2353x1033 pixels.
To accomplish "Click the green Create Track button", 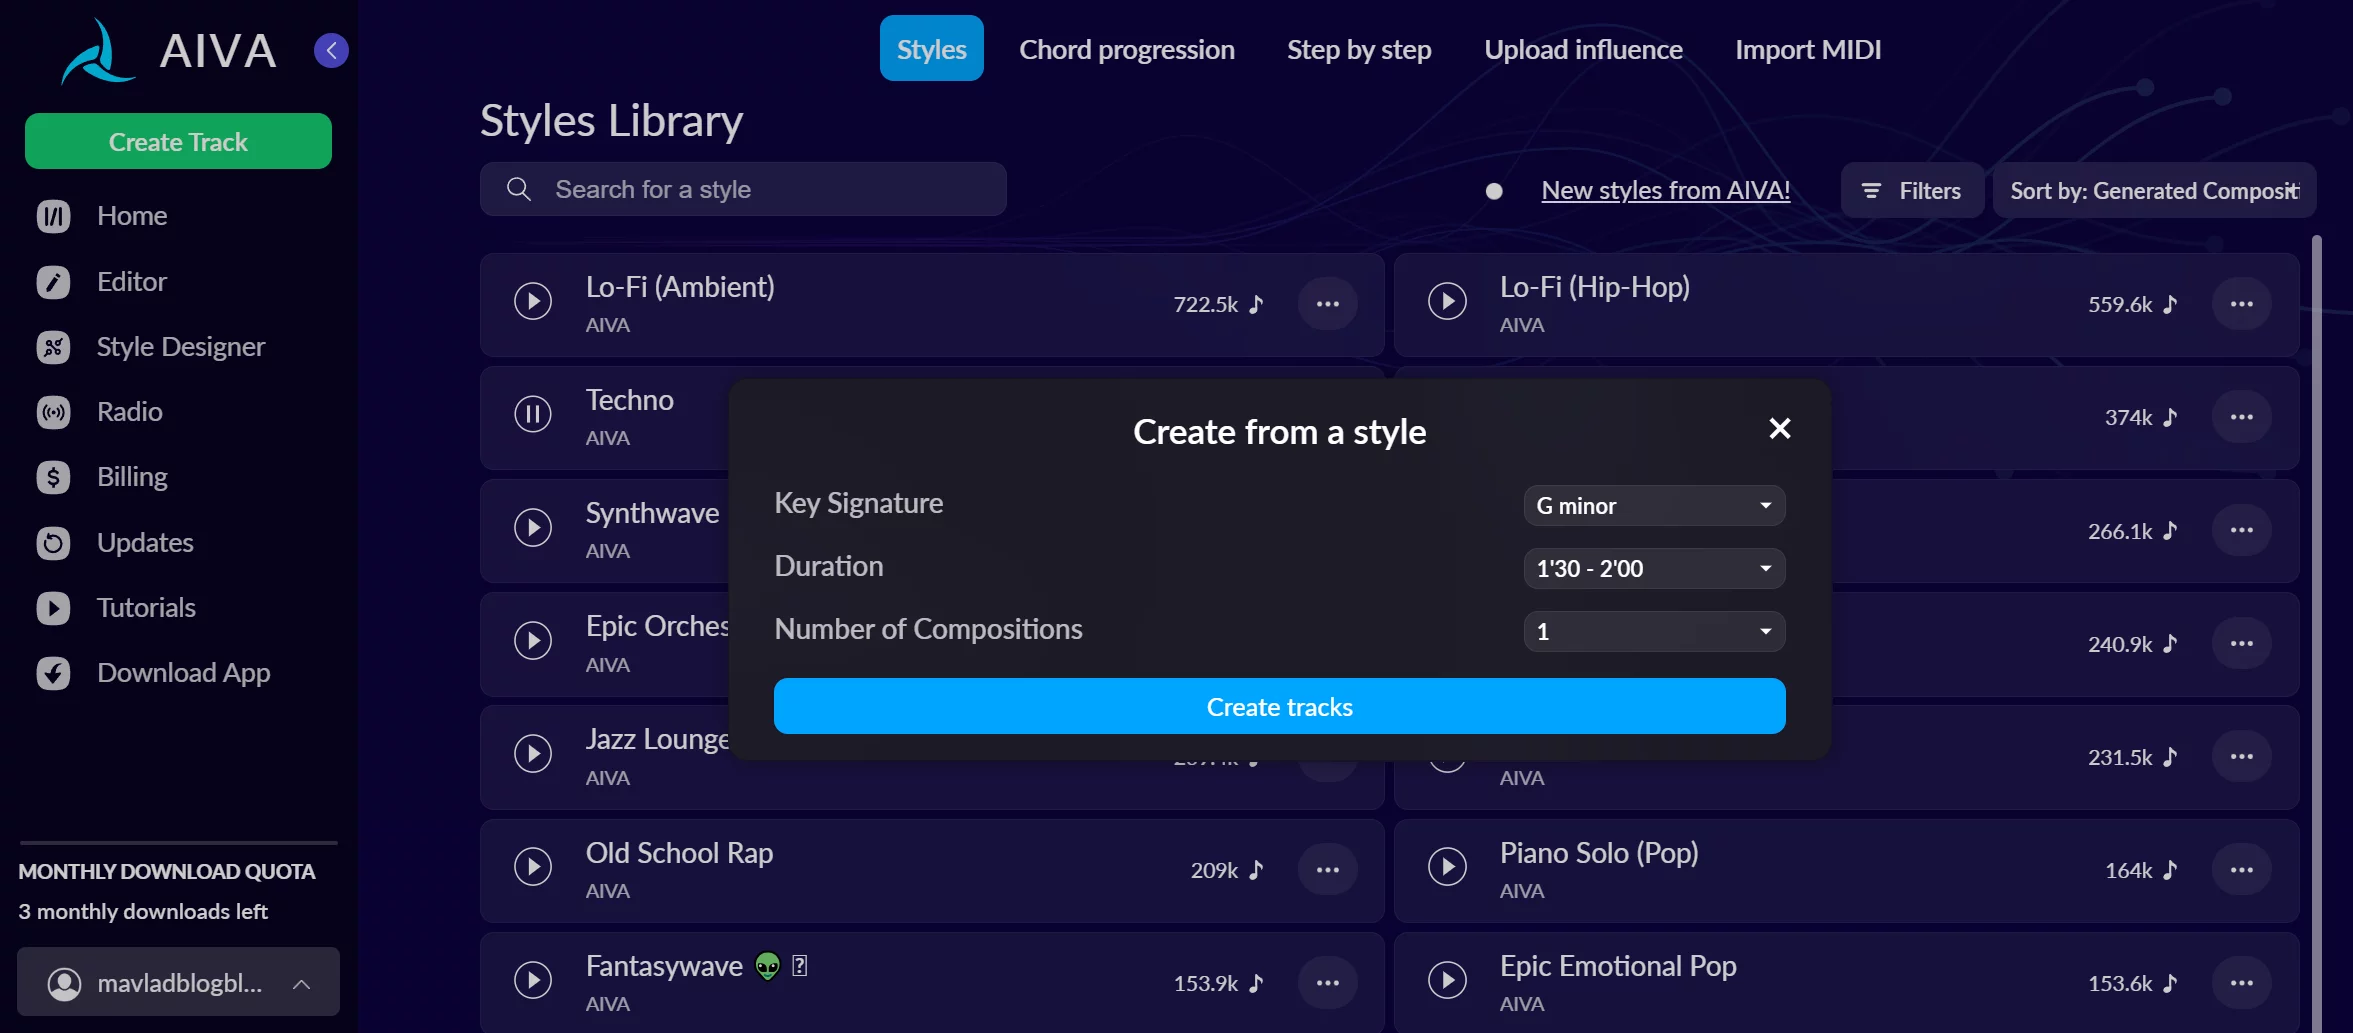I will [x=178, y=142].
